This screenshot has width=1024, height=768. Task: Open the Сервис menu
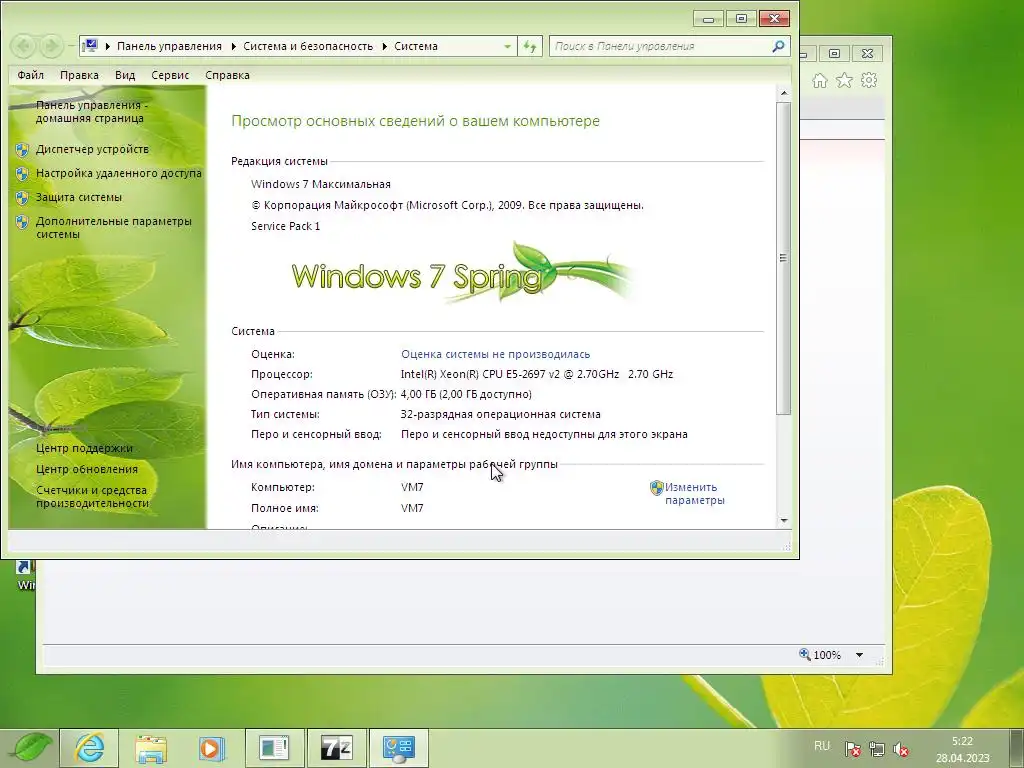(x=170, y=75)
